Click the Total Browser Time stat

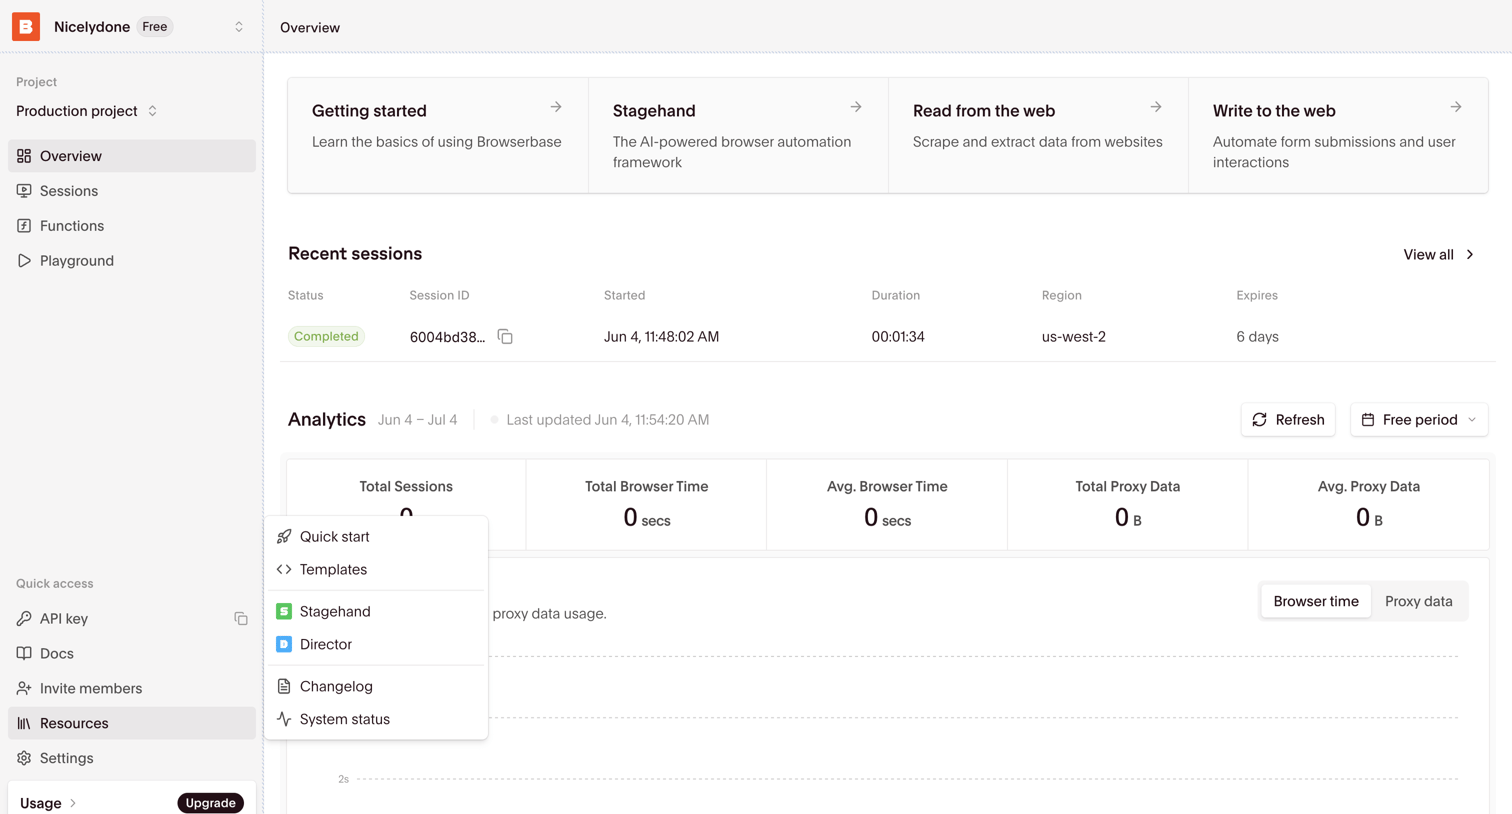(647, 505)
